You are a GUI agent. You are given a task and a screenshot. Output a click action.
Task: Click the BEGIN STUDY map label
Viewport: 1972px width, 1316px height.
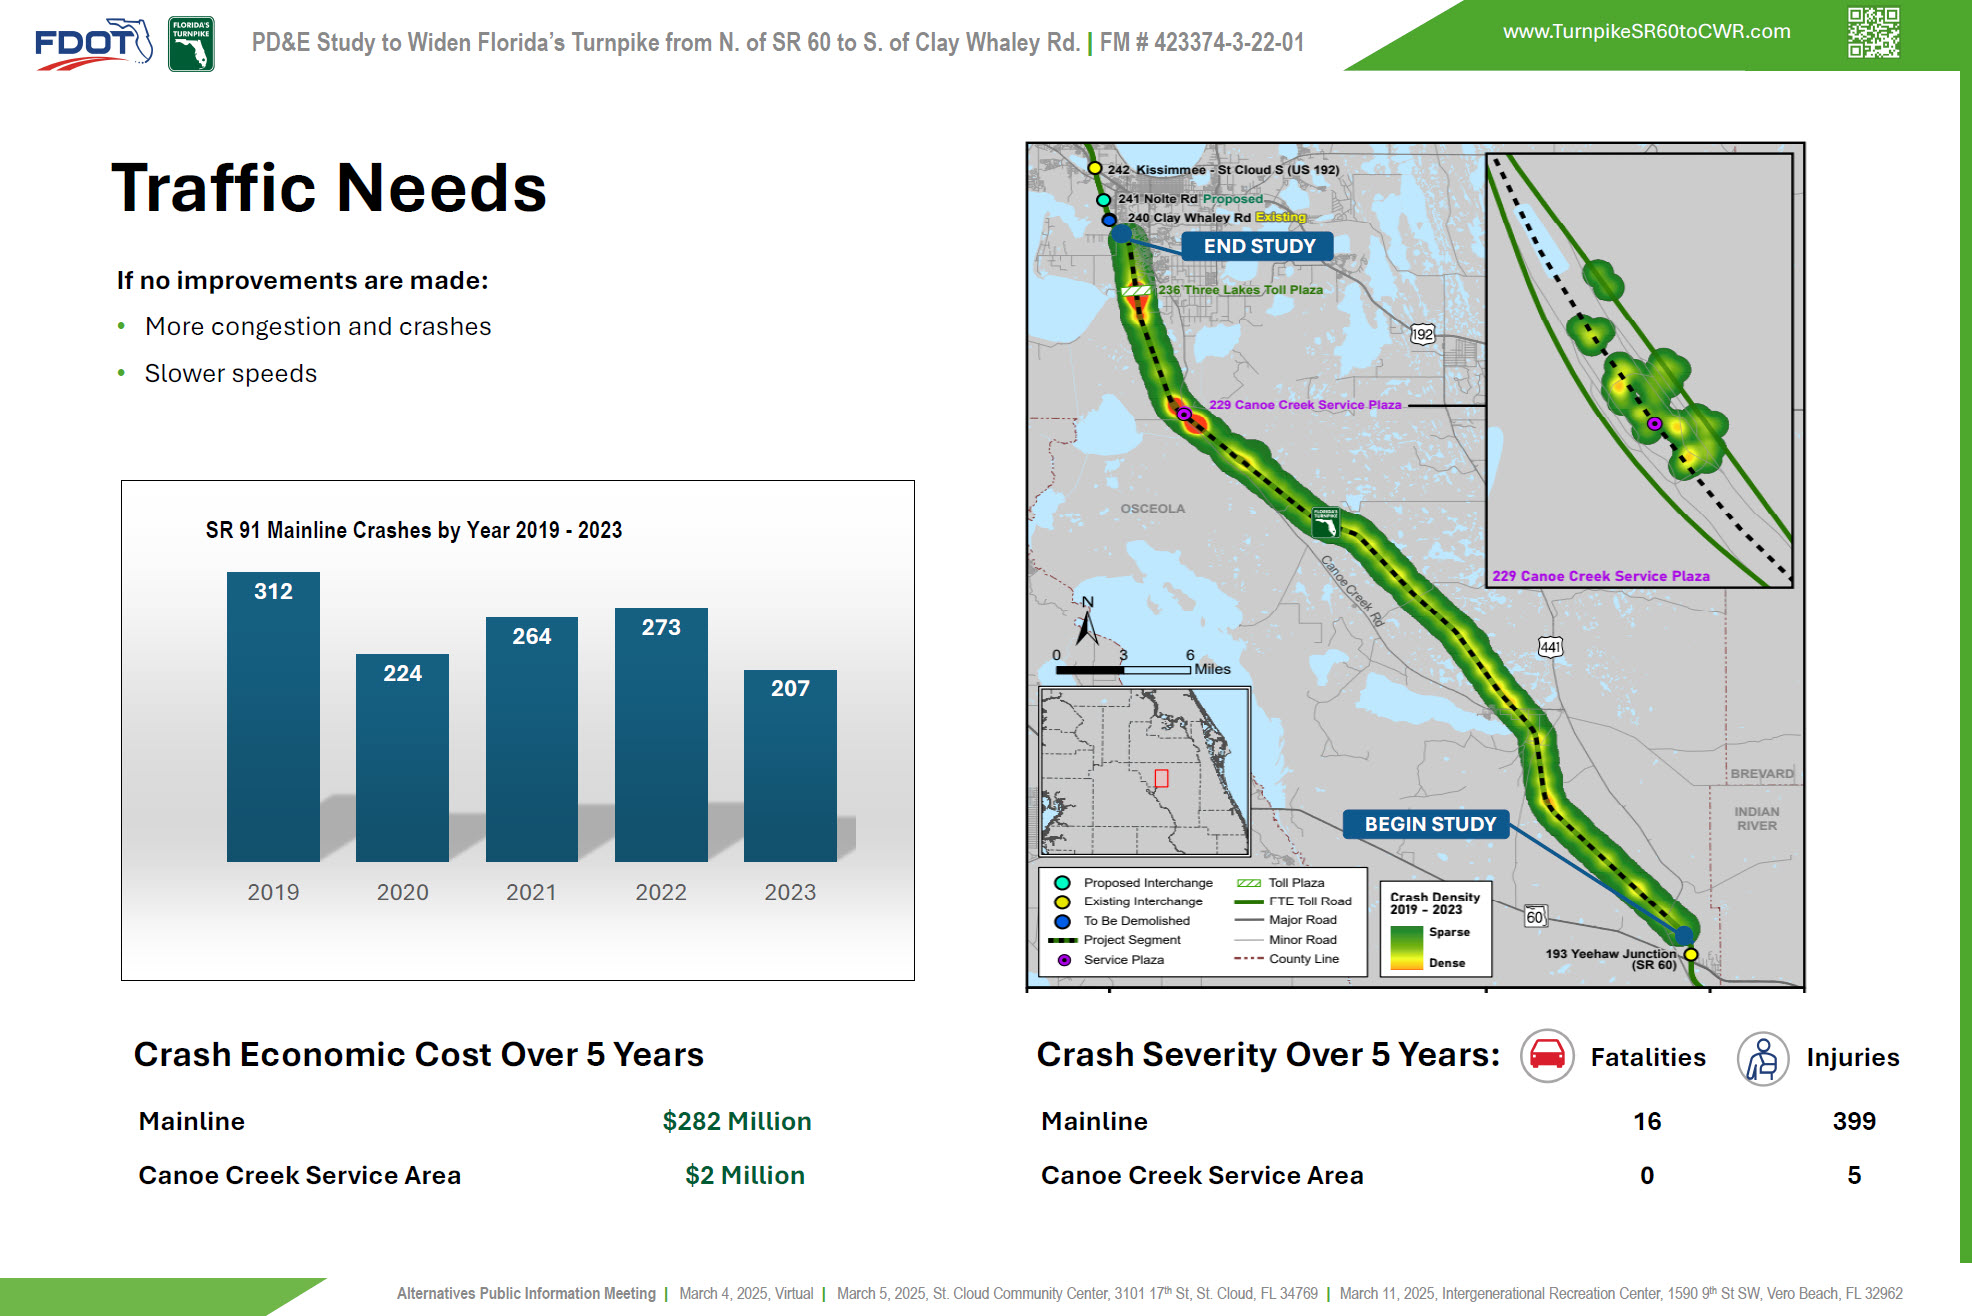(x=1428, y=824)
